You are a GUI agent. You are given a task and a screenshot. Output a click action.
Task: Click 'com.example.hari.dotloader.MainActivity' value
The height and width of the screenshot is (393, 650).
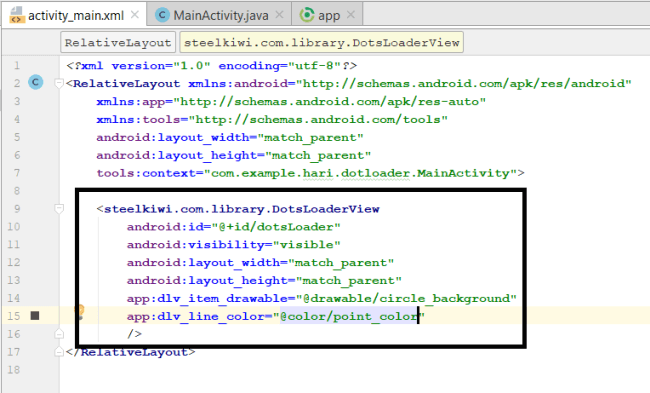pos(360,173)
